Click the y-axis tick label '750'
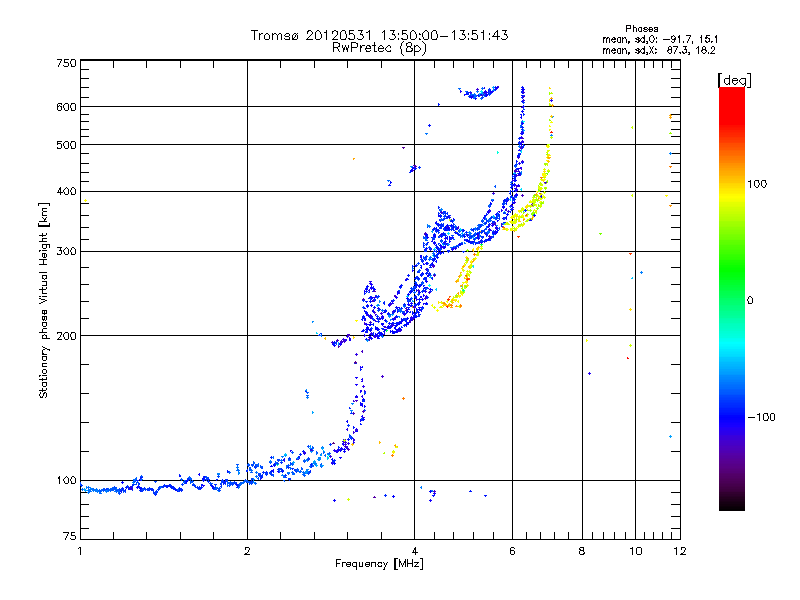This screenshot has height=600, width=800. click(x=66, y=63)
